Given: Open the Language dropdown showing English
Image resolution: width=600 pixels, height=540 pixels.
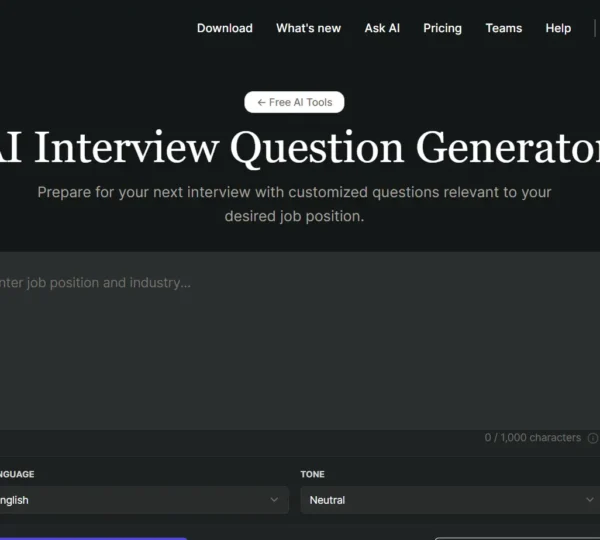Looking at the screenshot, I should coord(140,500).
